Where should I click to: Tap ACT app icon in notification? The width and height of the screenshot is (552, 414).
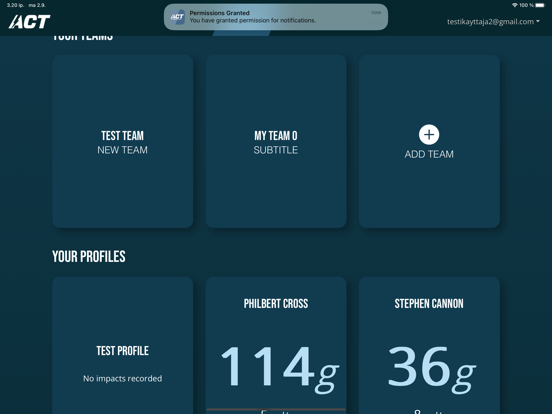(177, 17)
